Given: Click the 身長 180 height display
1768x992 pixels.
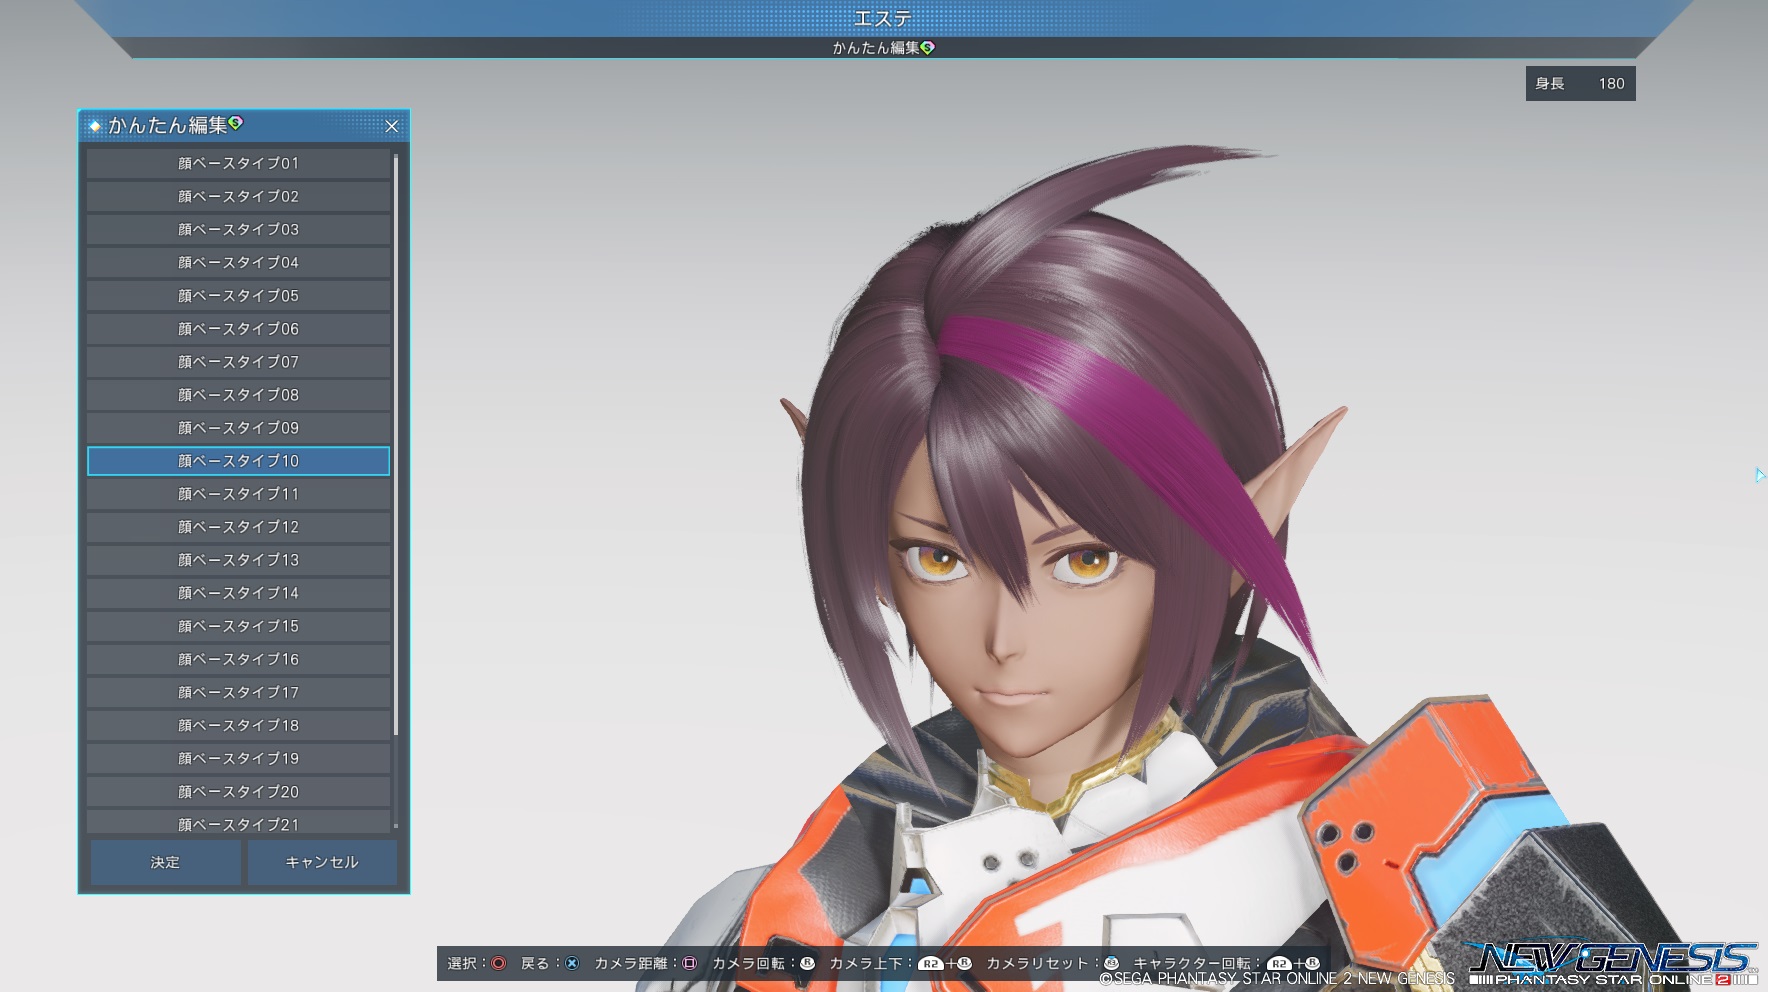Looking at the screenshot, I should pos(1580,84).
